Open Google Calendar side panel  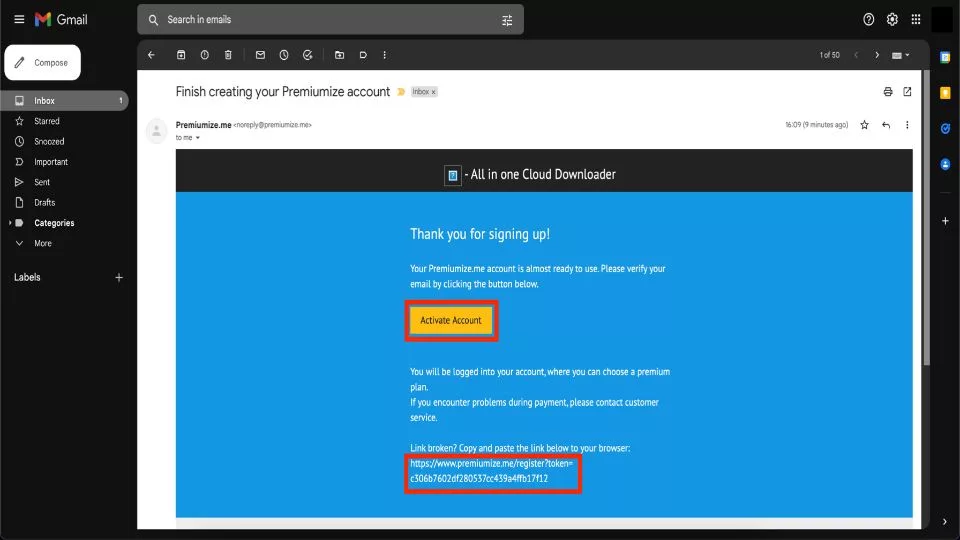click(x=945, y=58)
